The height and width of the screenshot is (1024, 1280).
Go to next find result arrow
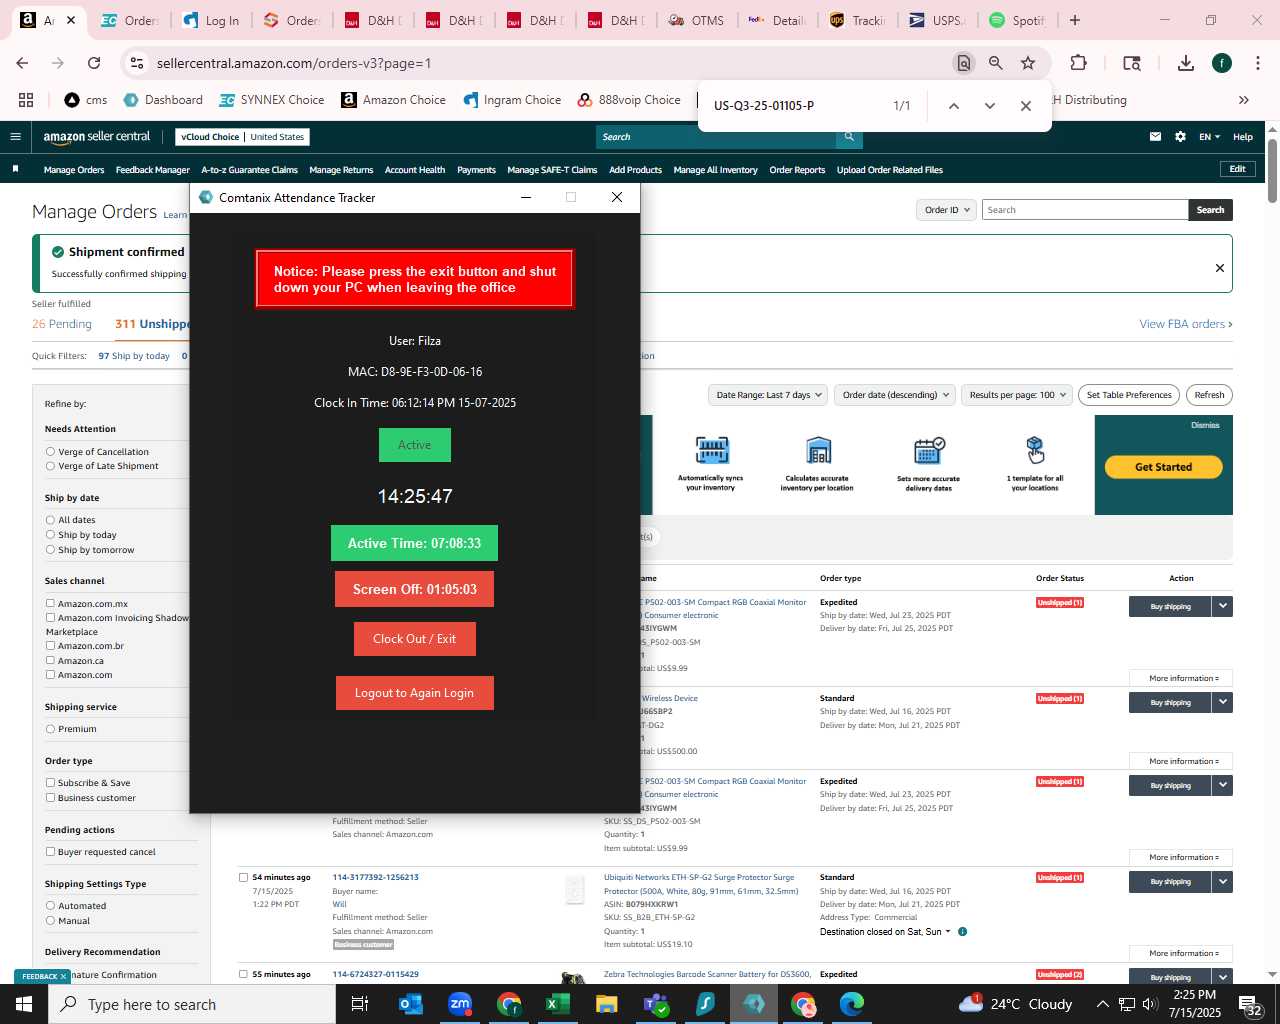tap(989, 106)
